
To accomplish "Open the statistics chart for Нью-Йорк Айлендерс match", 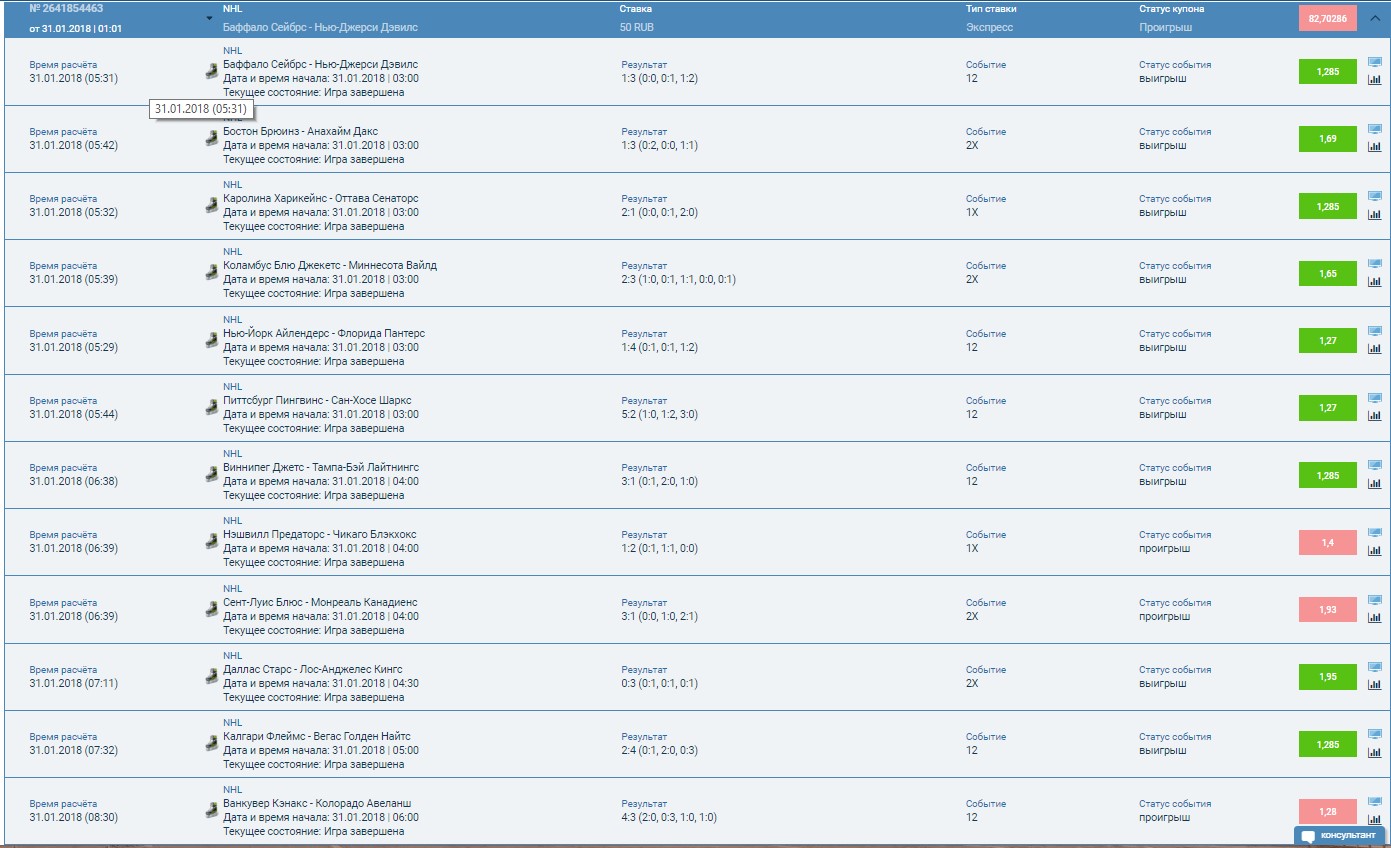I will (1374, 349).
